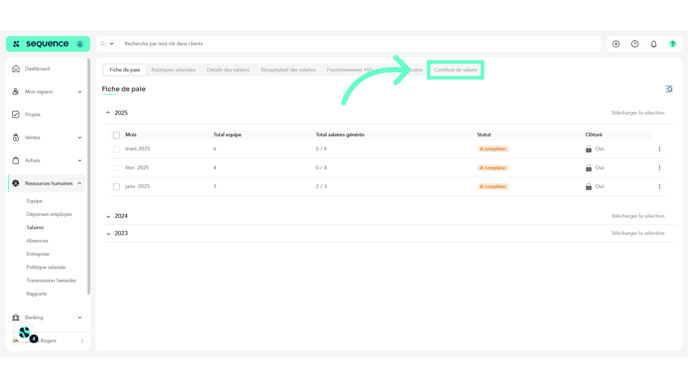Open the Certificat de salaire tab

[x=455, y=70]
